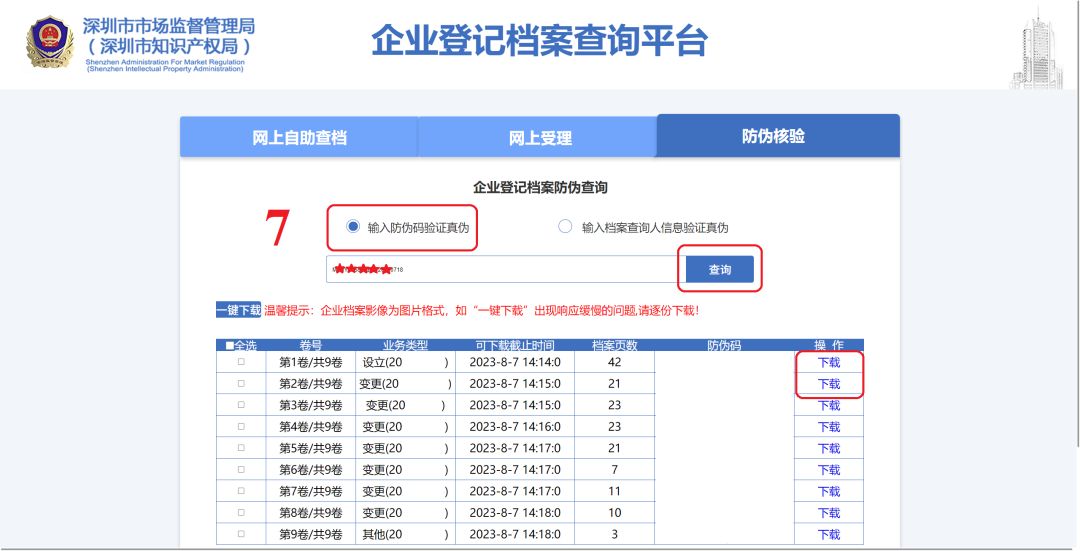Download volume 4 via its 下载 link

tap(829, 427)
